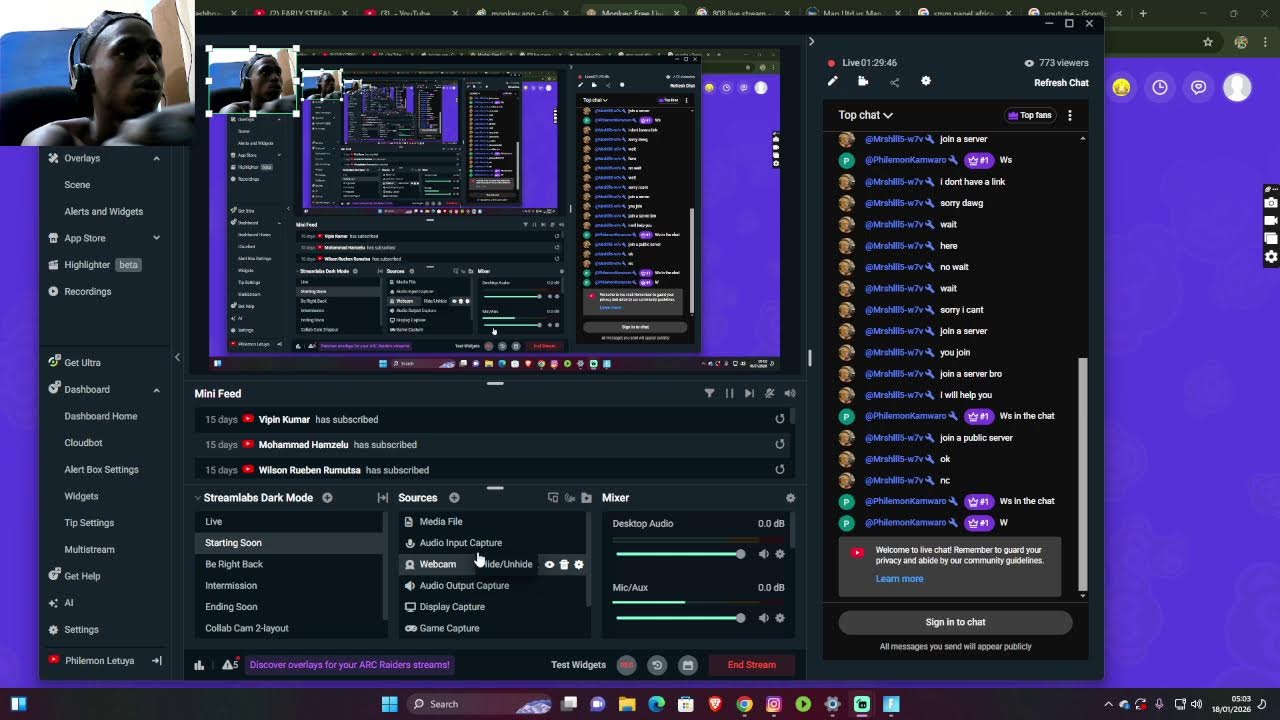Click Refresh Chat
1280x720 pixels.
(1061, 83)
